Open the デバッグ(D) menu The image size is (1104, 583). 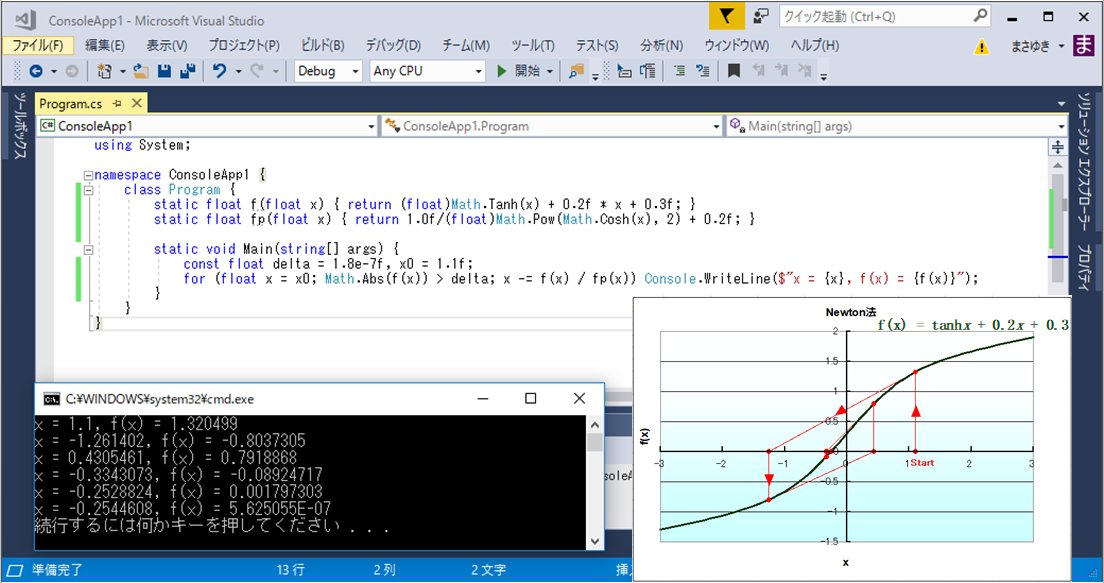(393, 46)
